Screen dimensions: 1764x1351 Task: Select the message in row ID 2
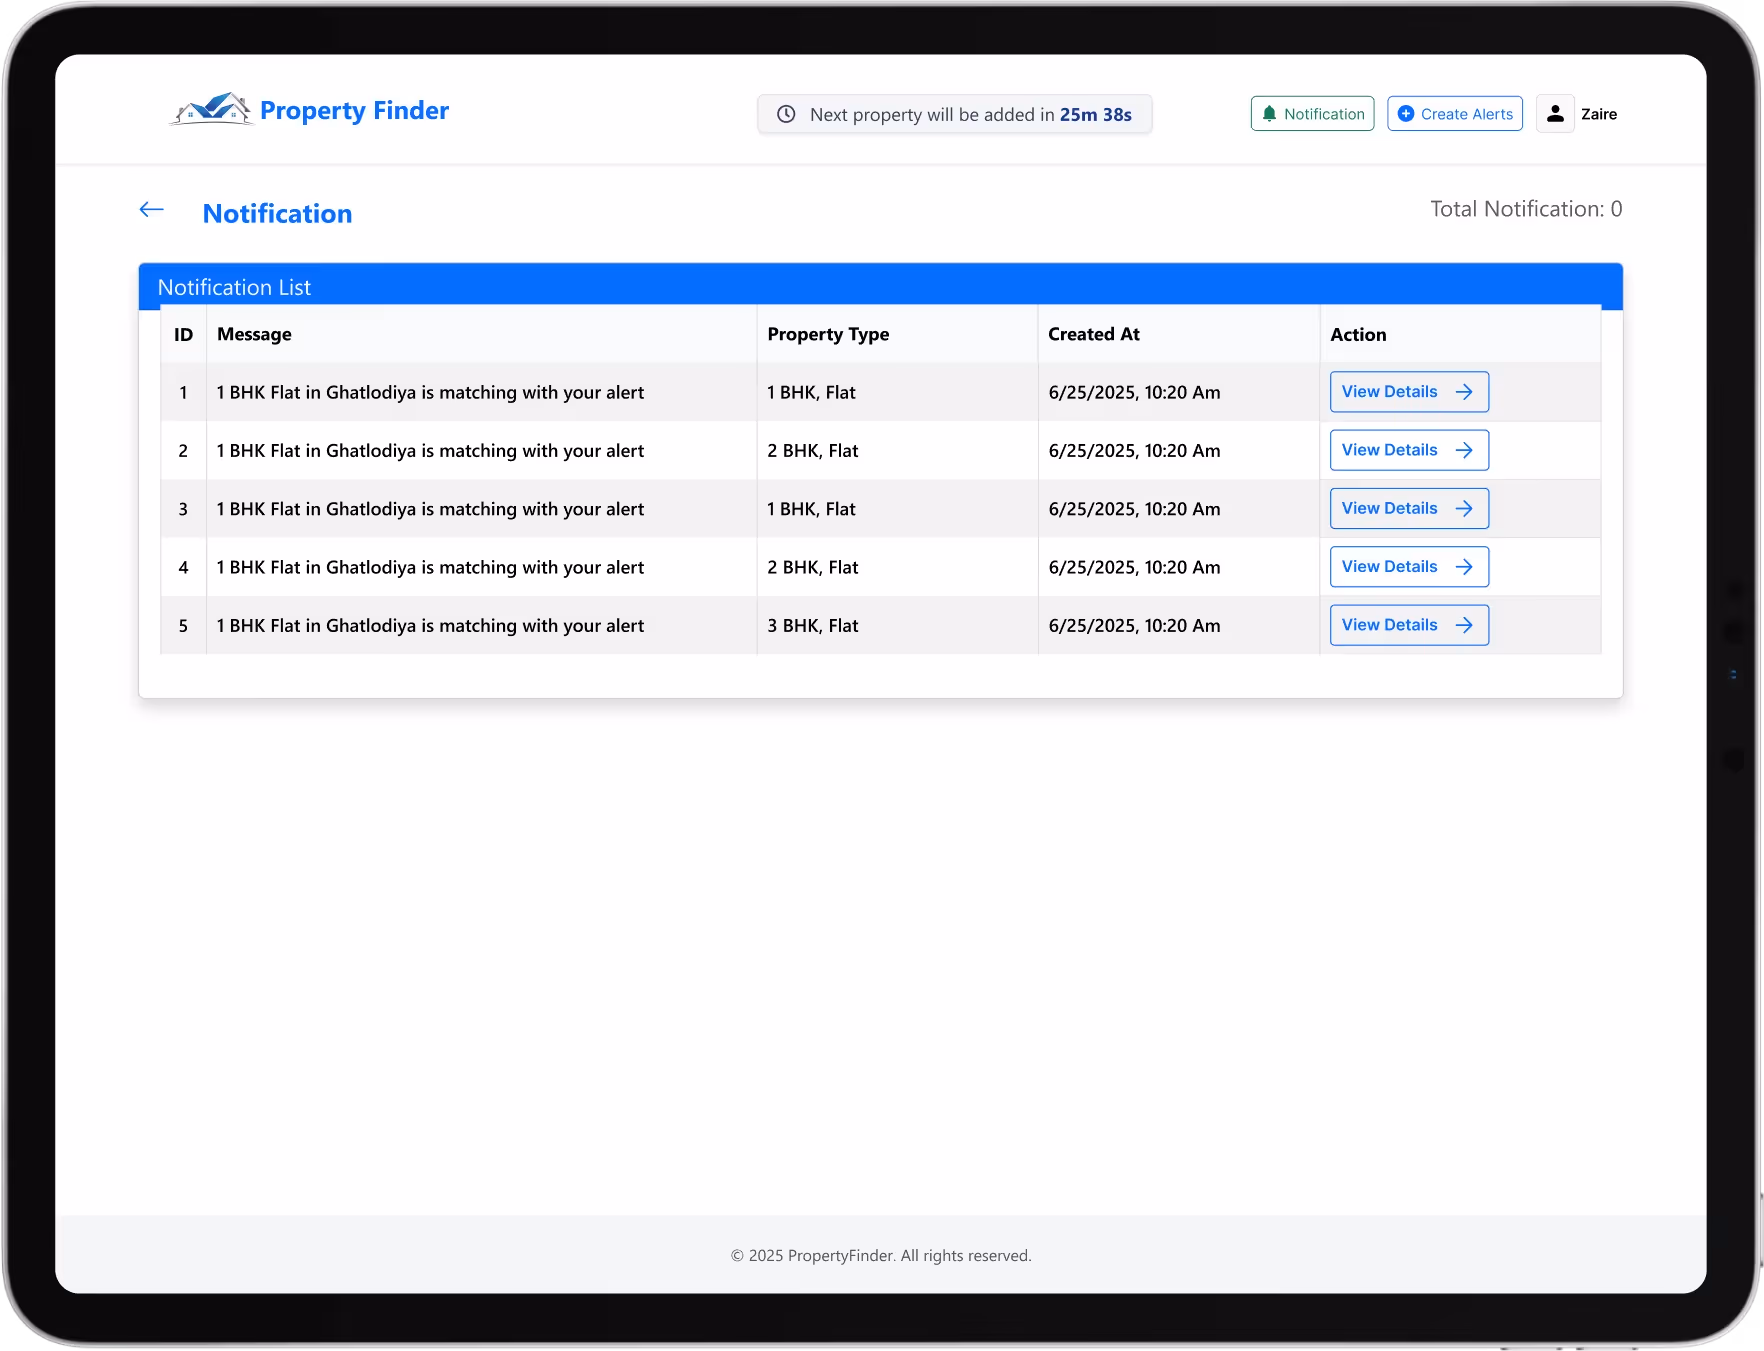430,451
